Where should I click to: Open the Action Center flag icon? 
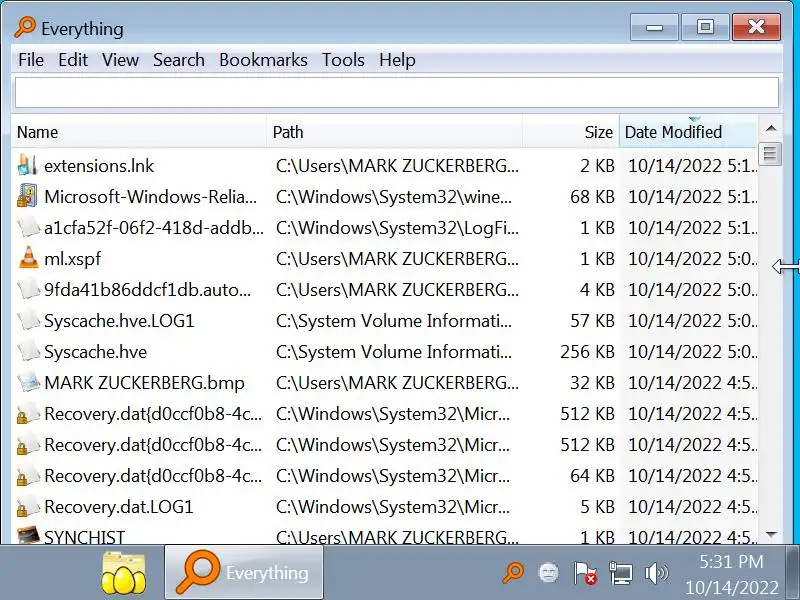[x=585, y=572]
